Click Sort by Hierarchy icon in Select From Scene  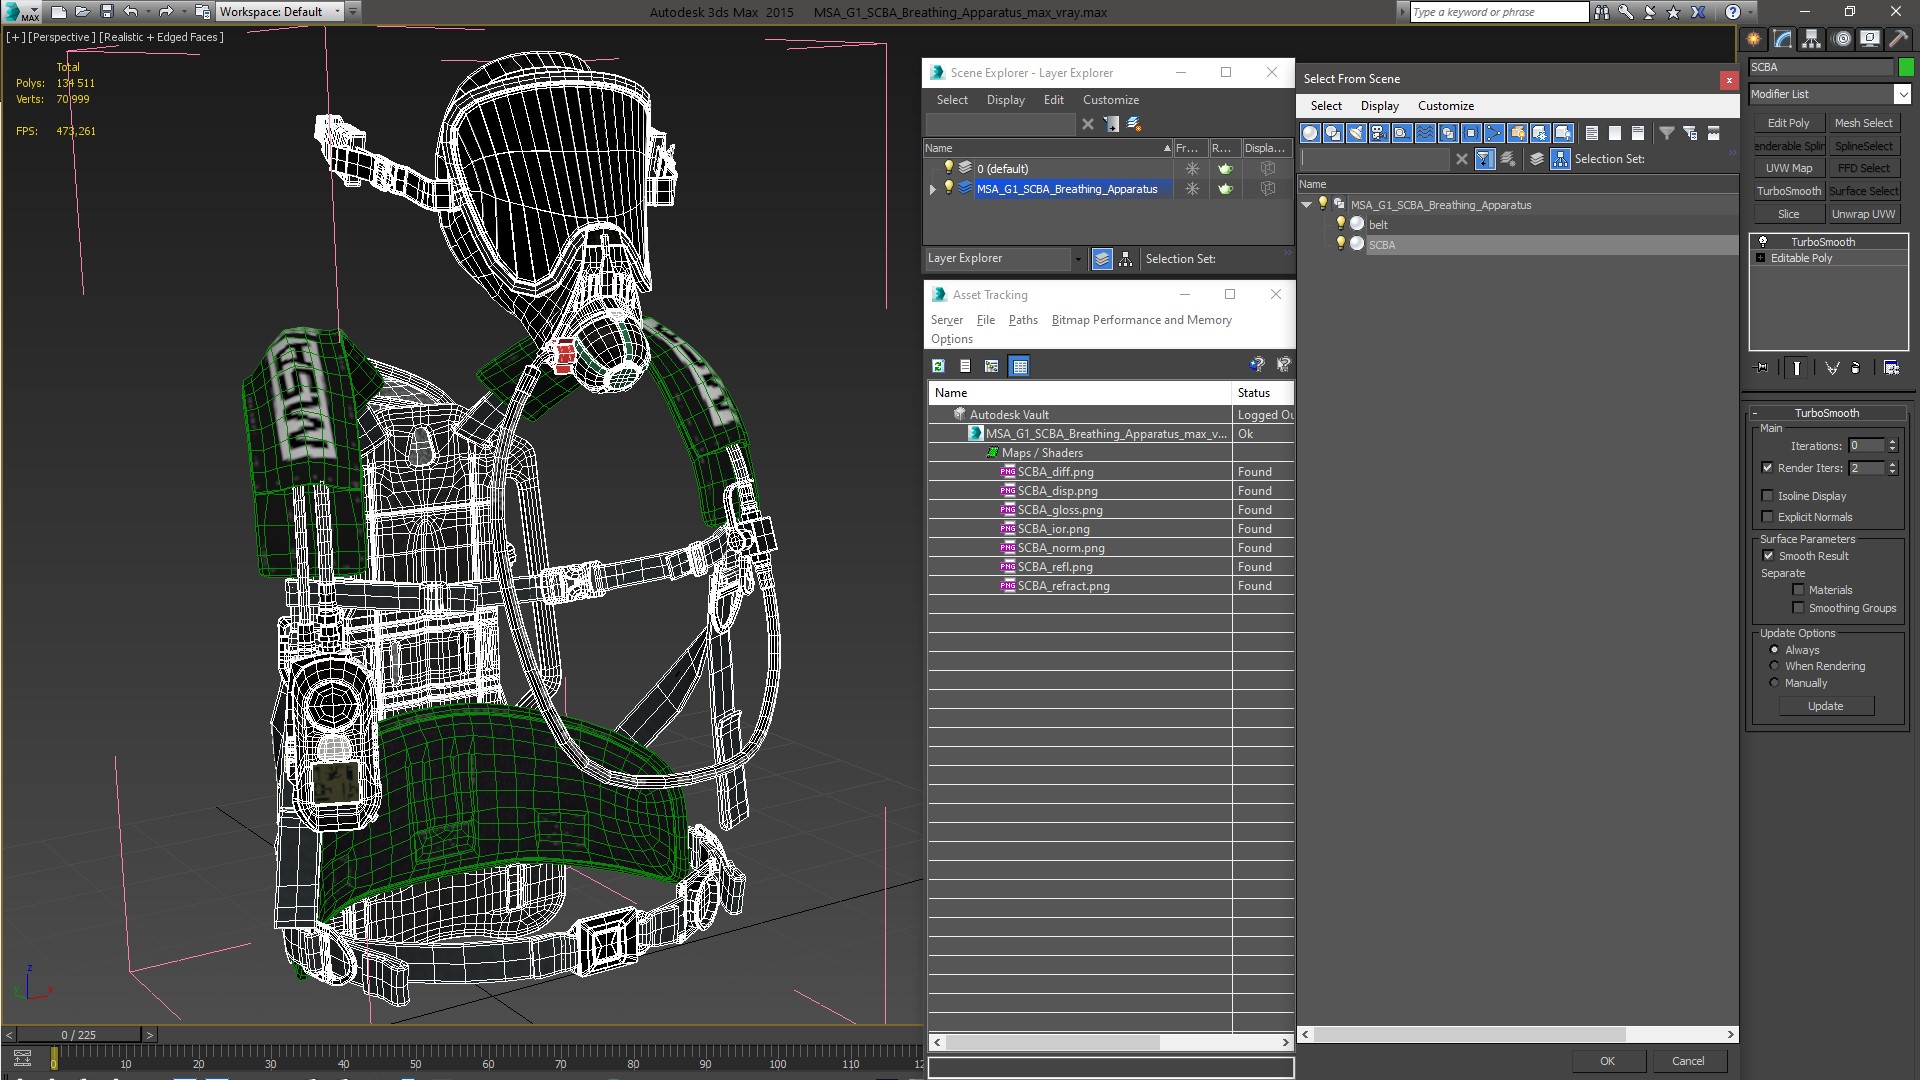(x=1561, y=159)
